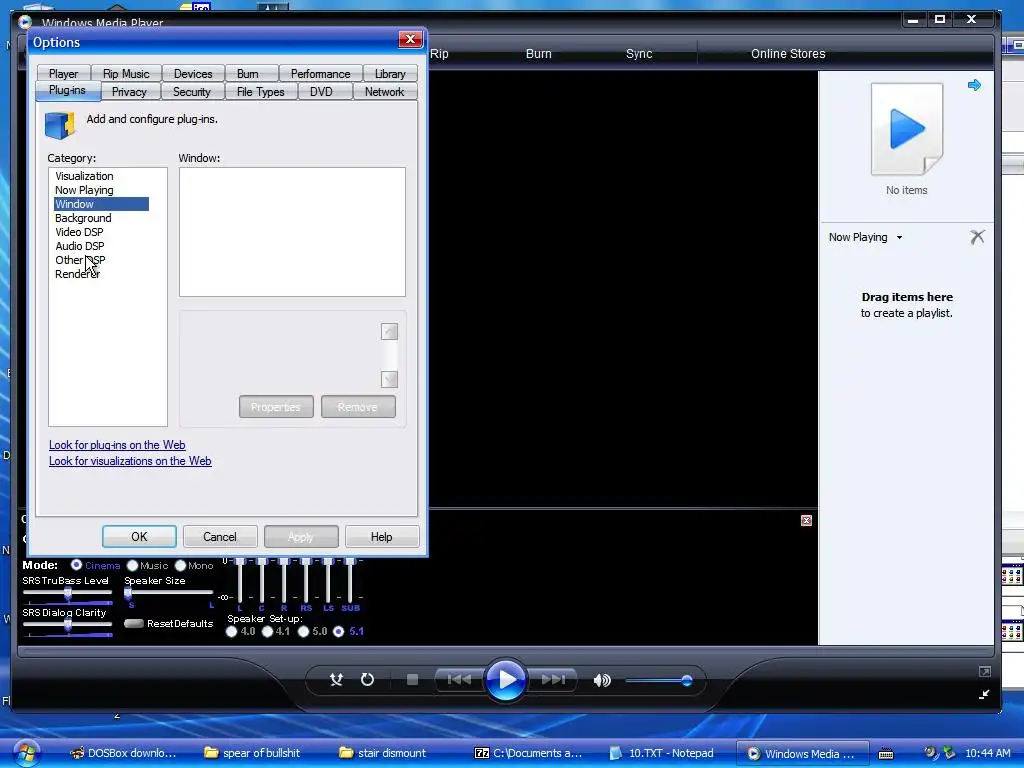The height and width of the screenshot is (768, 1024).
Task: Open the File Types tab
Action: pos(261,92)
